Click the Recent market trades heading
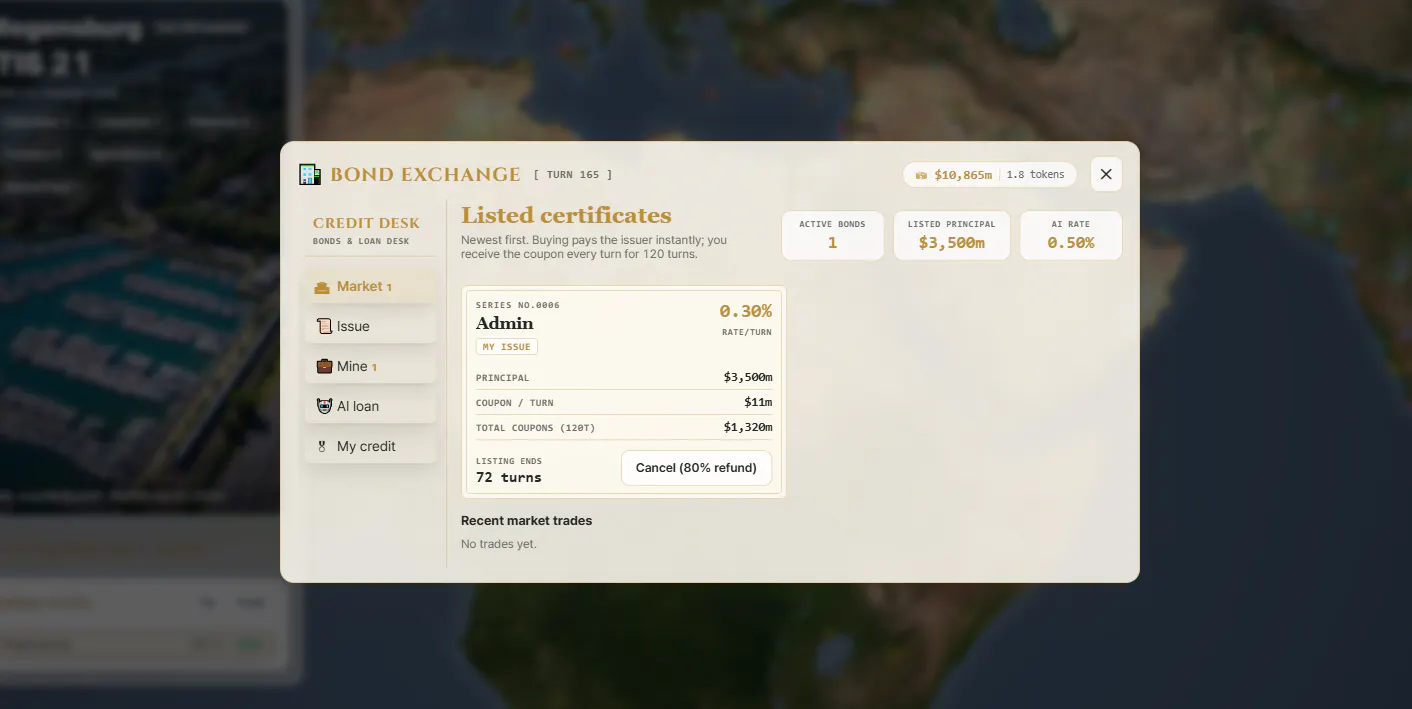The width and height of the screenshot is (1412, 709). 526,521
